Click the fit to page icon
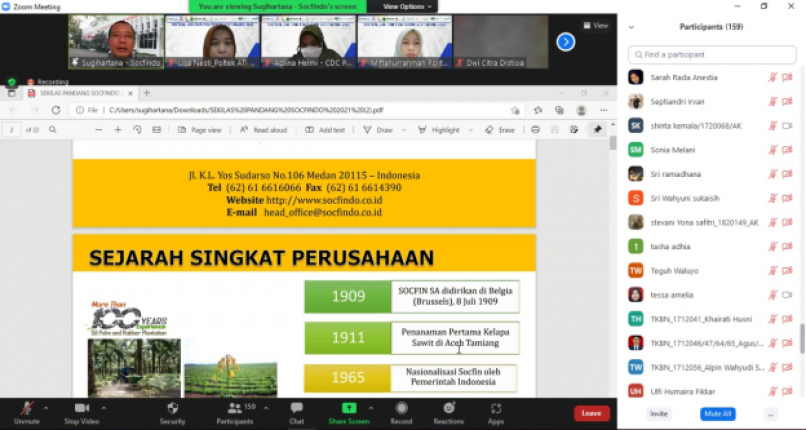Viewport: 806px width, 430px height. (157, 130)
